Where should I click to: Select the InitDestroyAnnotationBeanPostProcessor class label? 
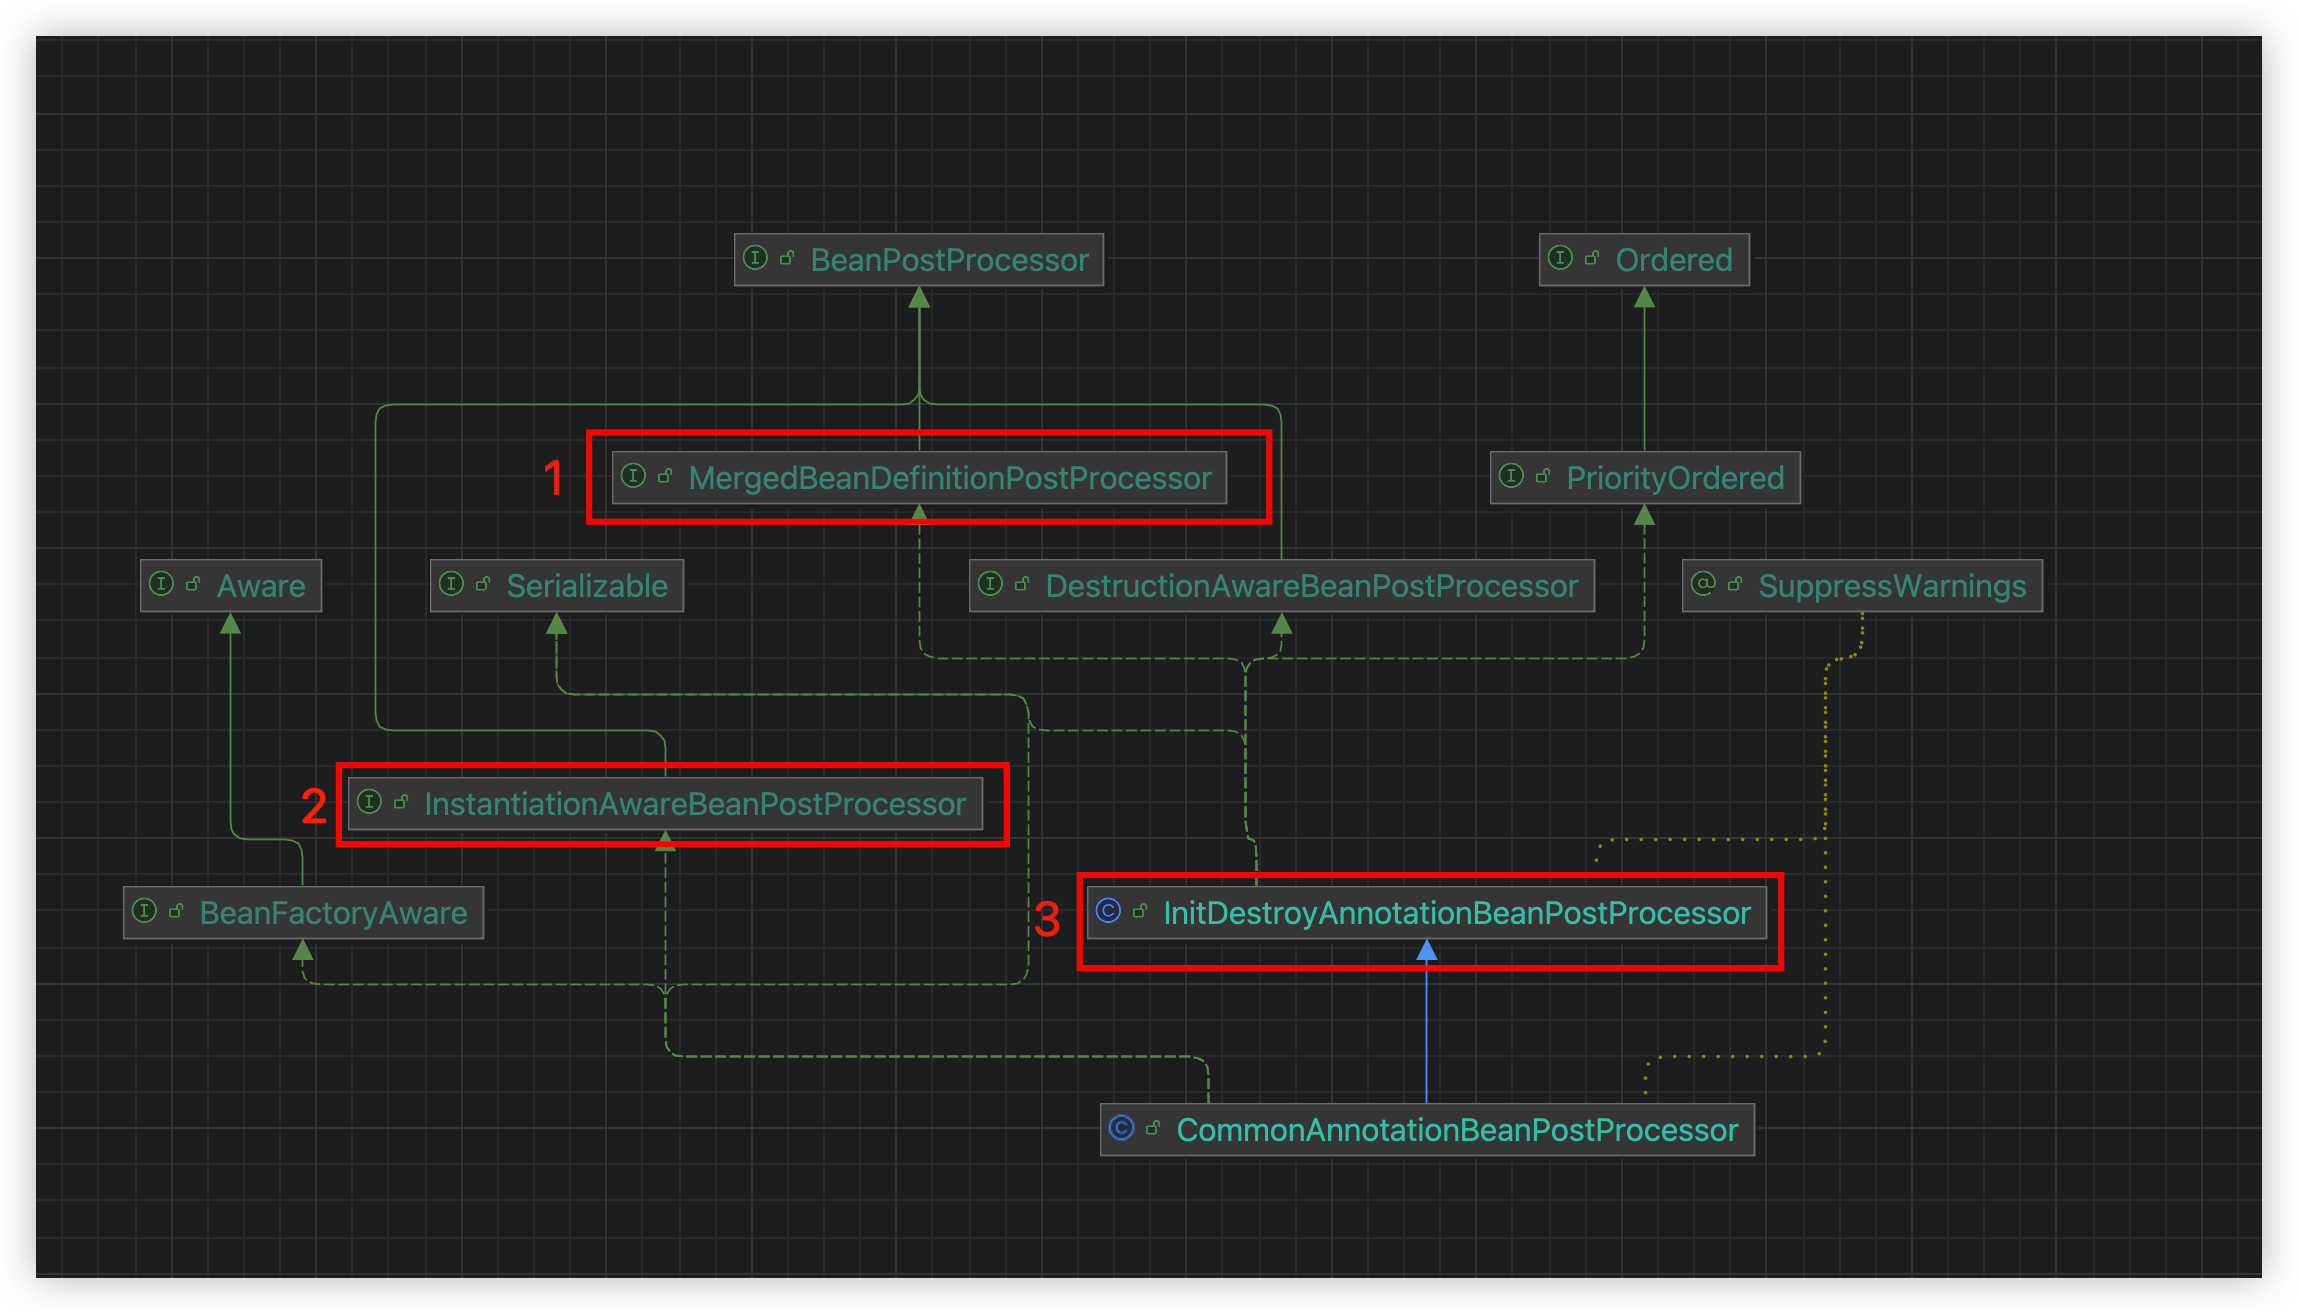[1457, 913]
